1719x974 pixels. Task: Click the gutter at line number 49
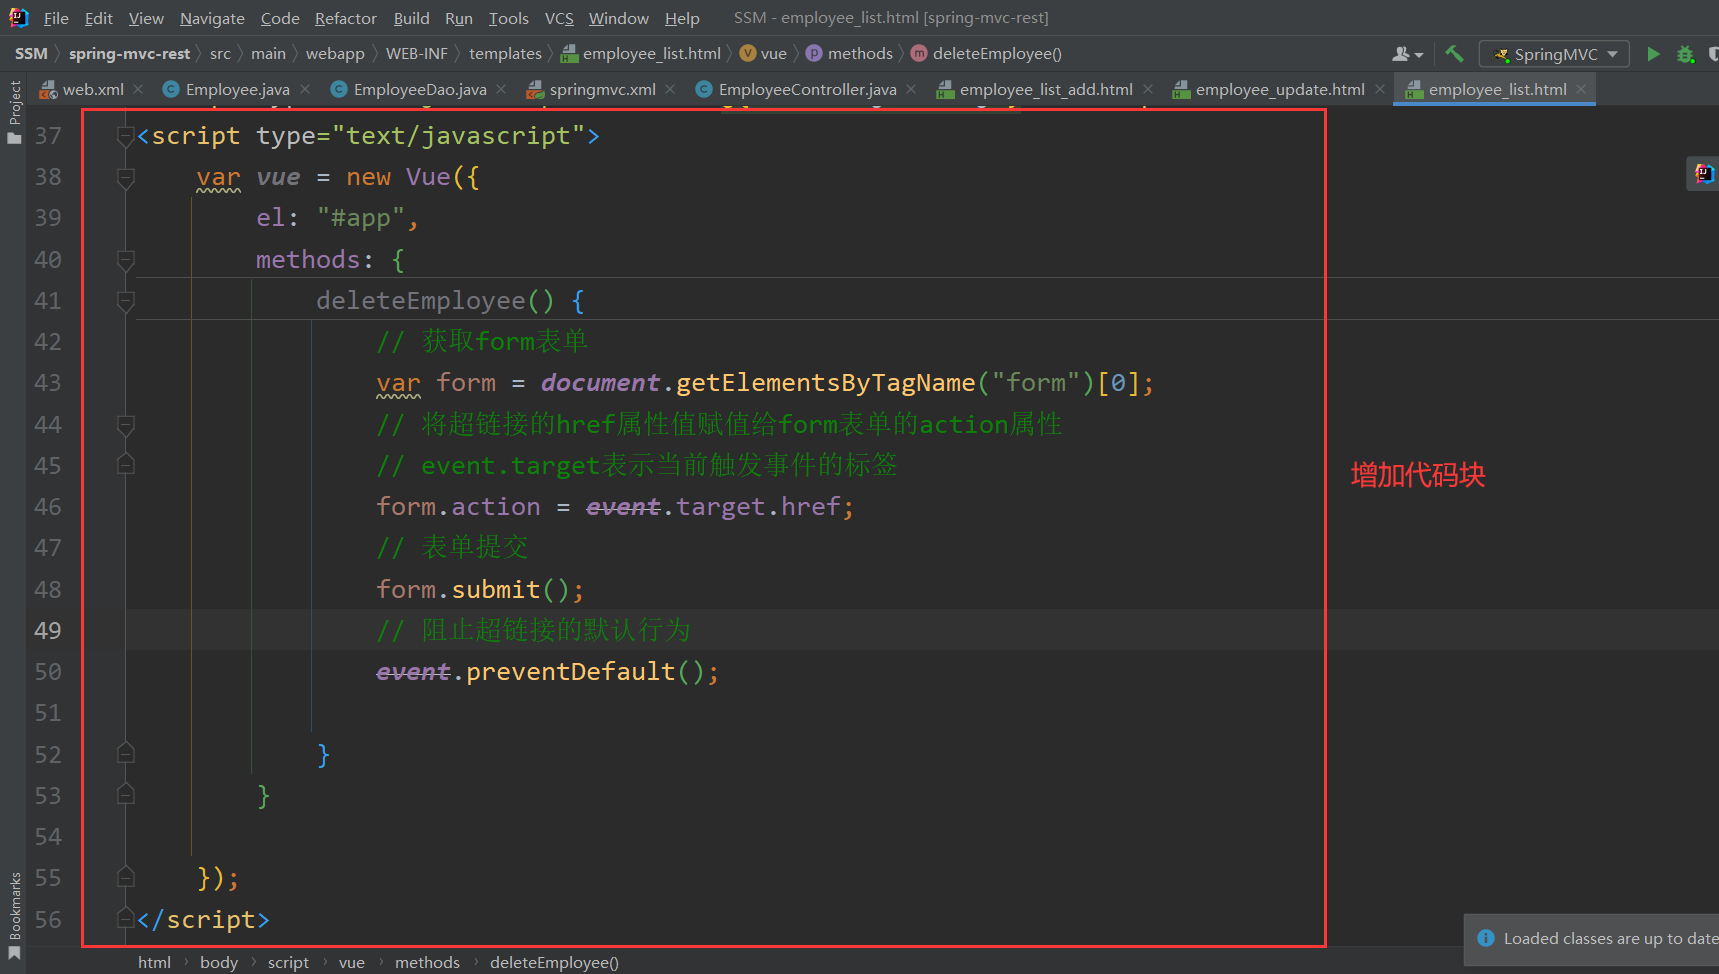coord(48,630)
